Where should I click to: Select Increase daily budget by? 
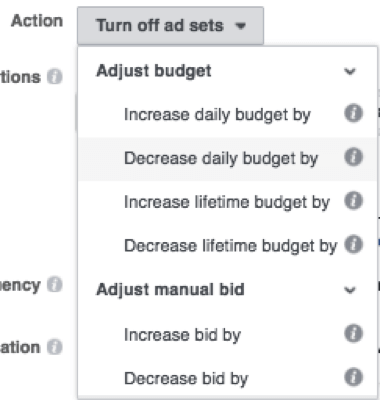click(x=228, y=115)
